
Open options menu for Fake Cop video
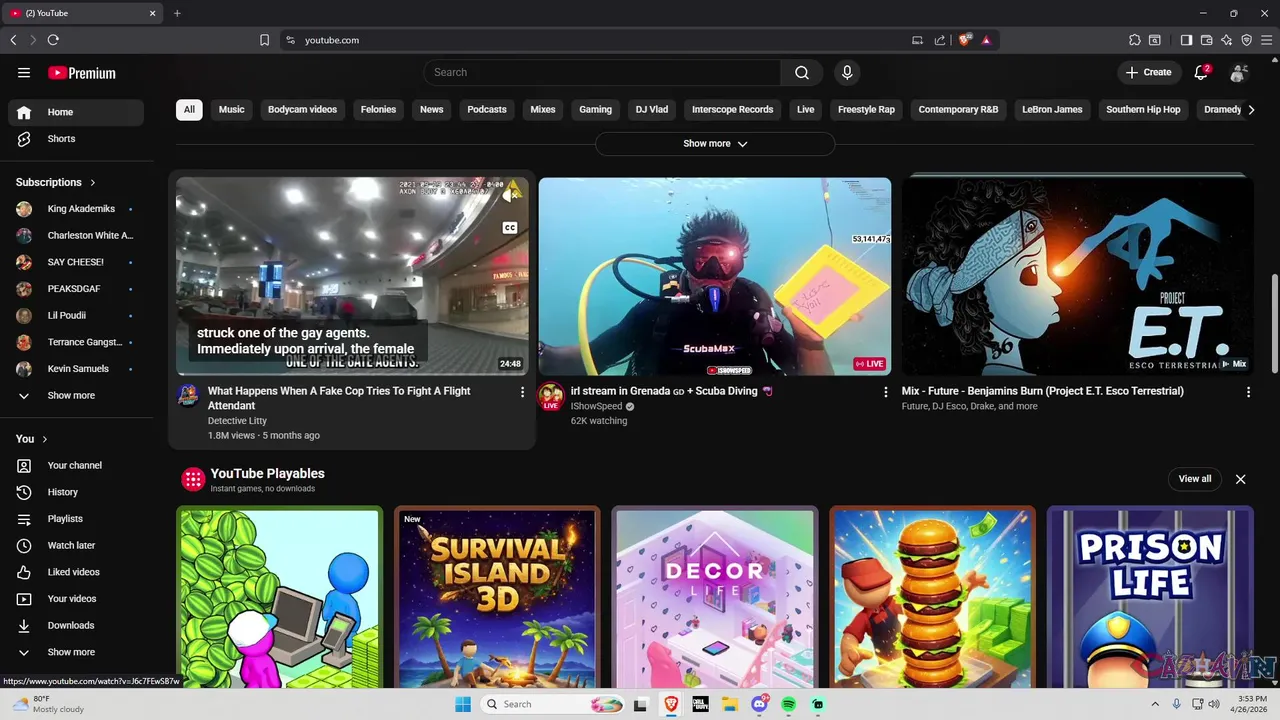pyautogui.click(x=522, y=392)
